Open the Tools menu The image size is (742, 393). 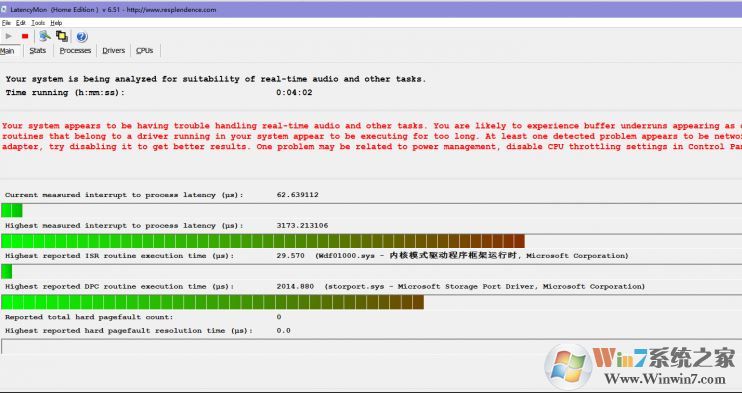pyautogui.click(x=38, y=23)
